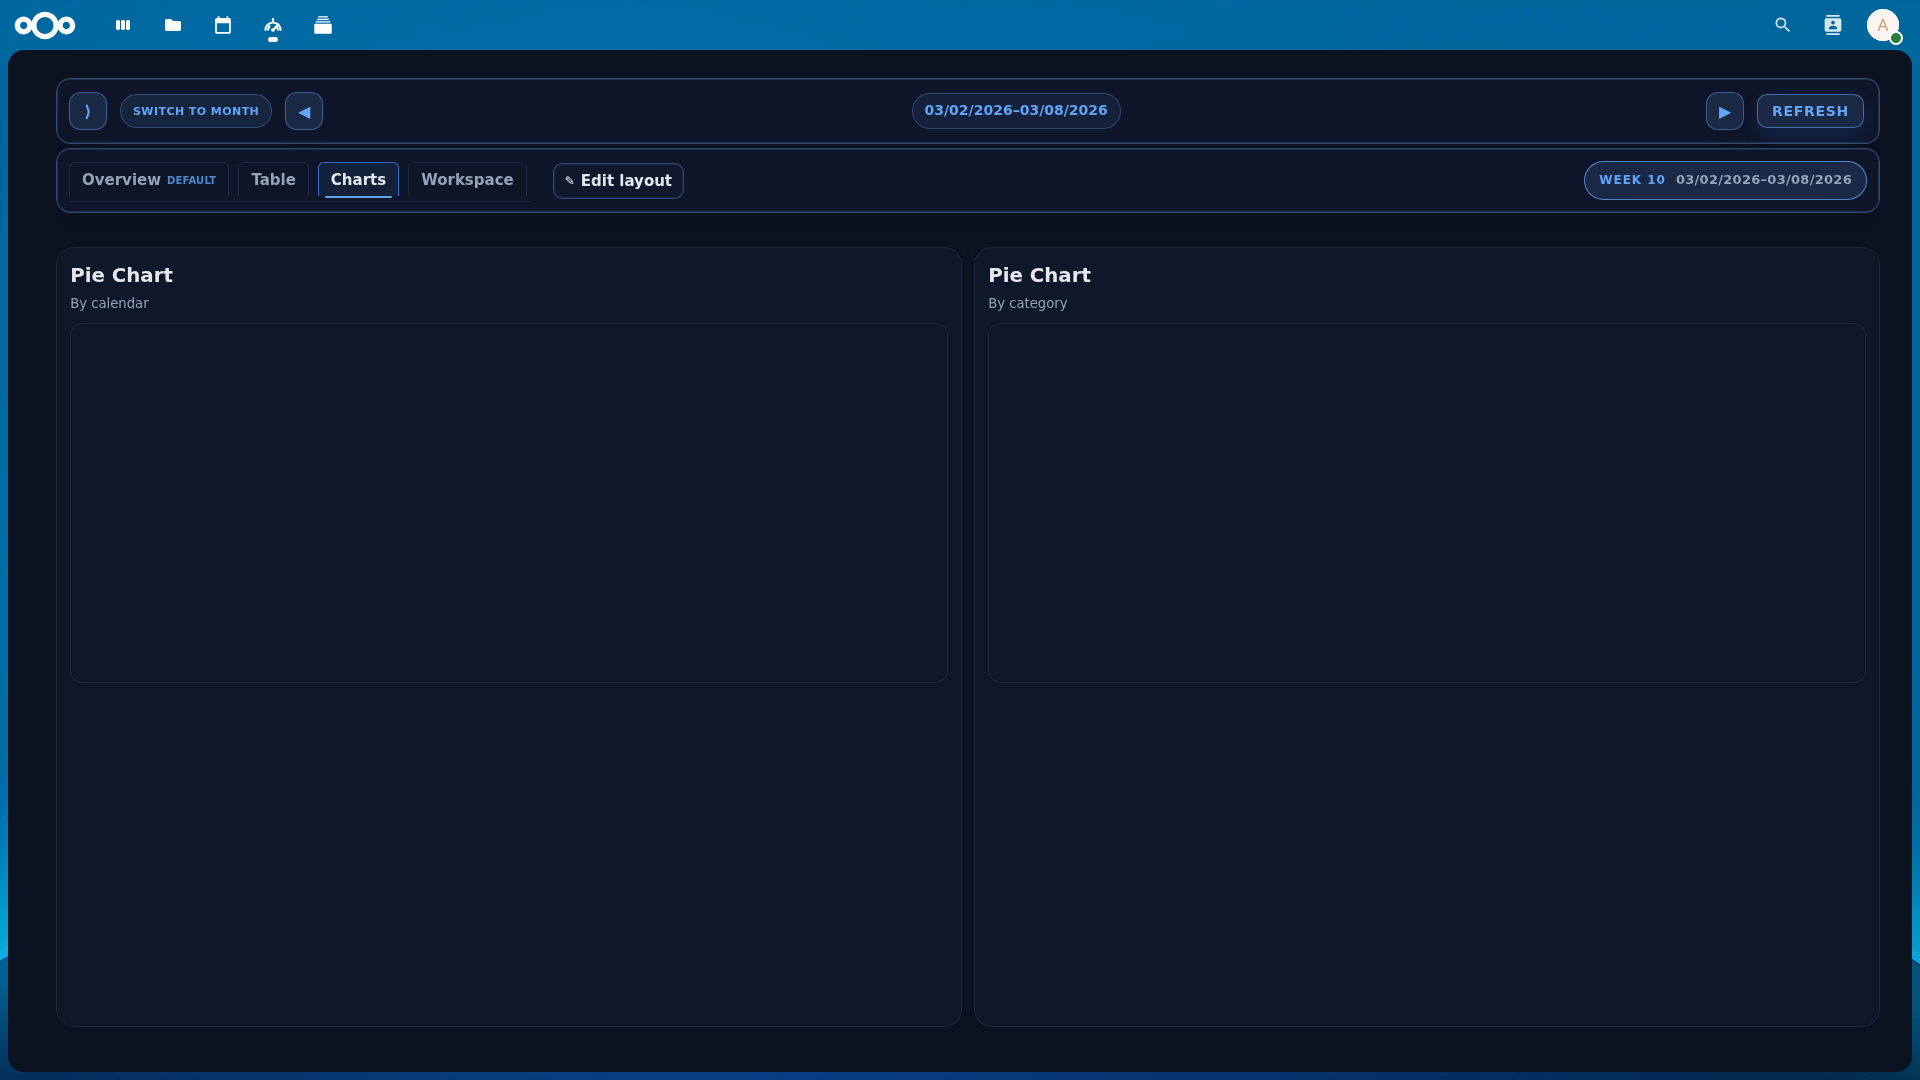
Task: Select the gauge-style time tracking app icon
Action: [273, 25]
